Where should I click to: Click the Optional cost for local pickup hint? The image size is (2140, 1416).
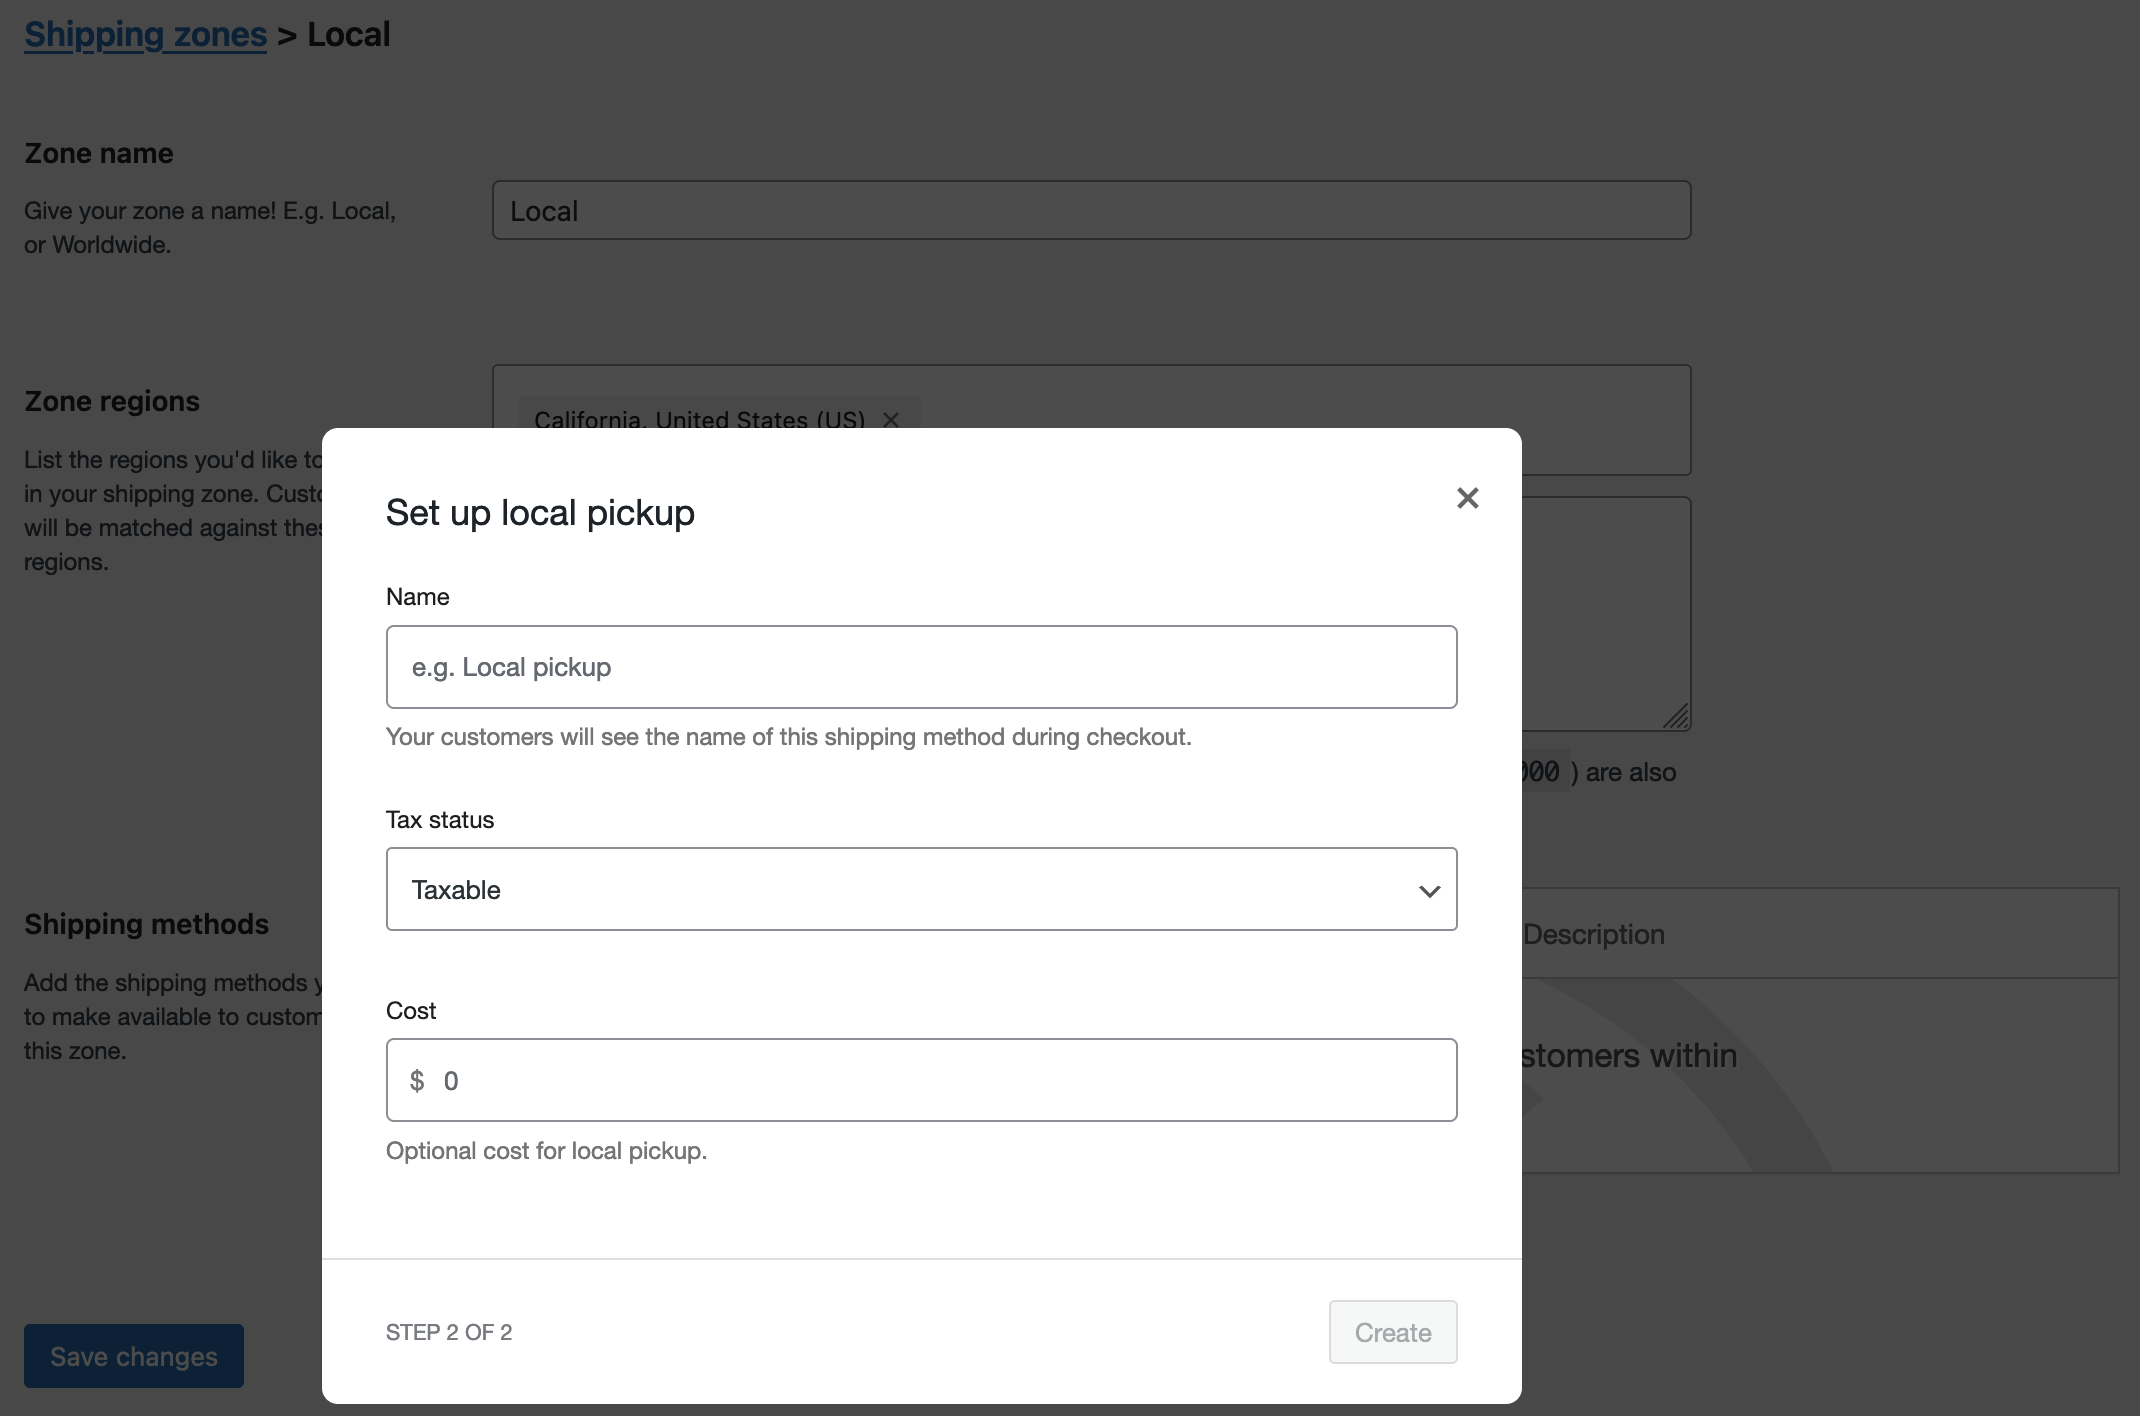pyautogui.click(x=546, y=1150)
